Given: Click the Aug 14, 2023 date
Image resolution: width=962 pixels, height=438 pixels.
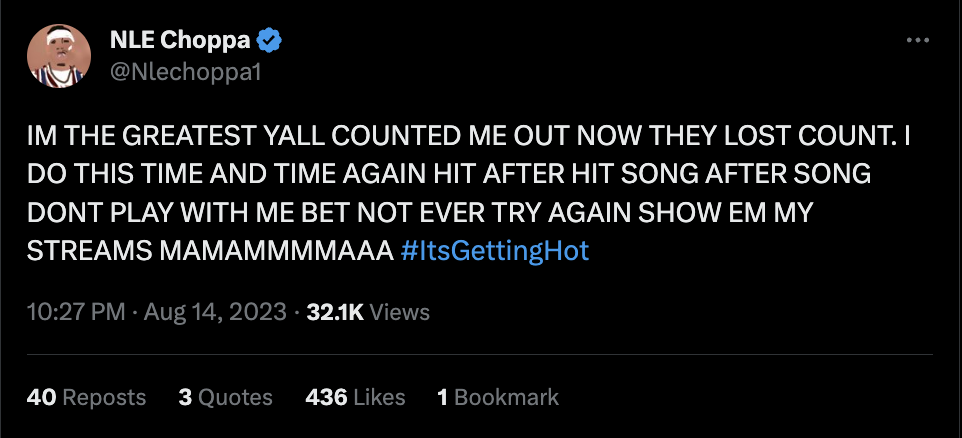Looking at the screenshot, I should tap(216, 312).
